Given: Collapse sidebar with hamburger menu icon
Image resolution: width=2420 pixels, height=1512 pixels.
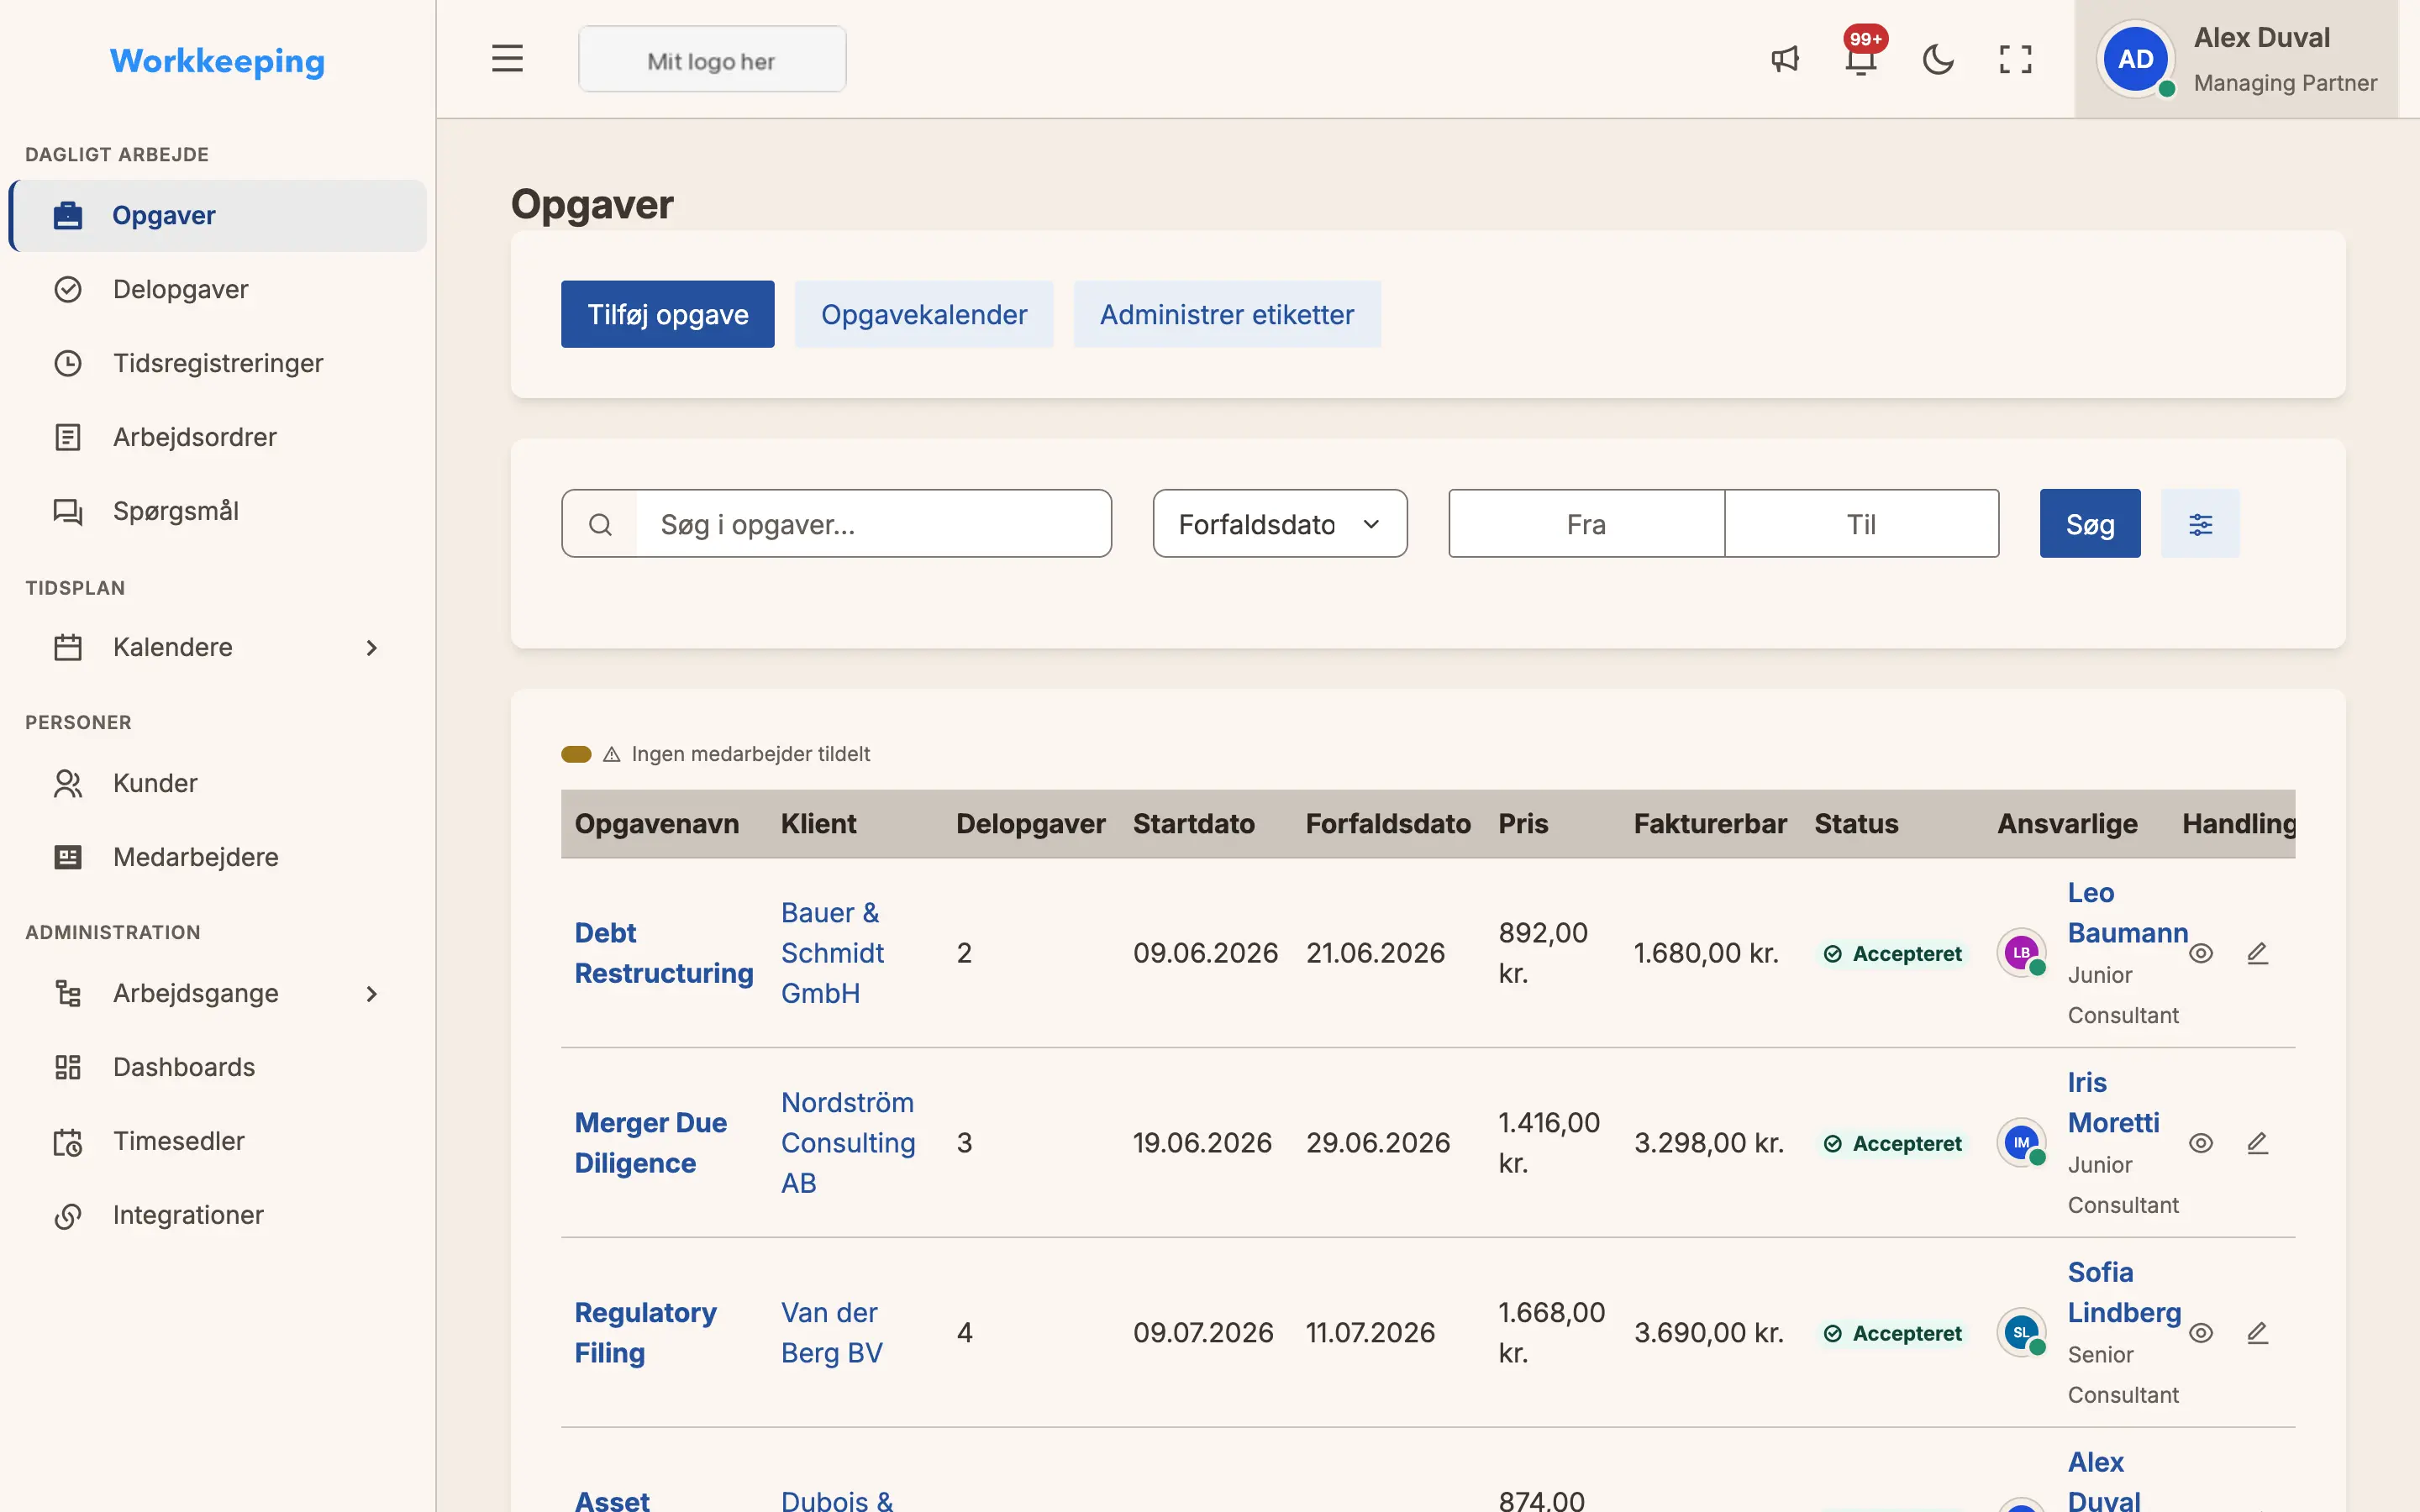Looking at the screenshot, I should (507, 59).
